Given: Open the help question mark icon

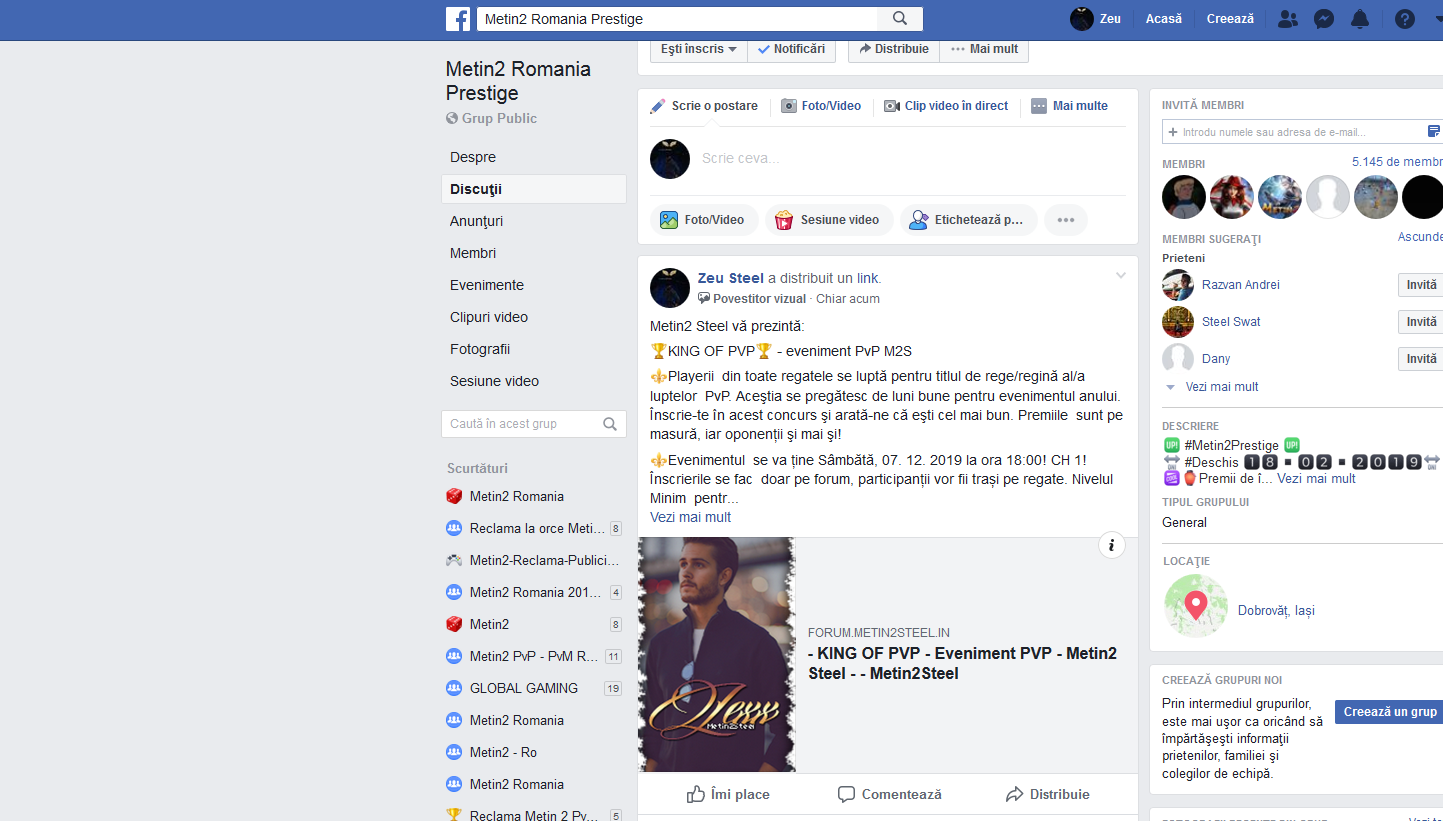Looking at the screenshot, I should [1404, 19].
